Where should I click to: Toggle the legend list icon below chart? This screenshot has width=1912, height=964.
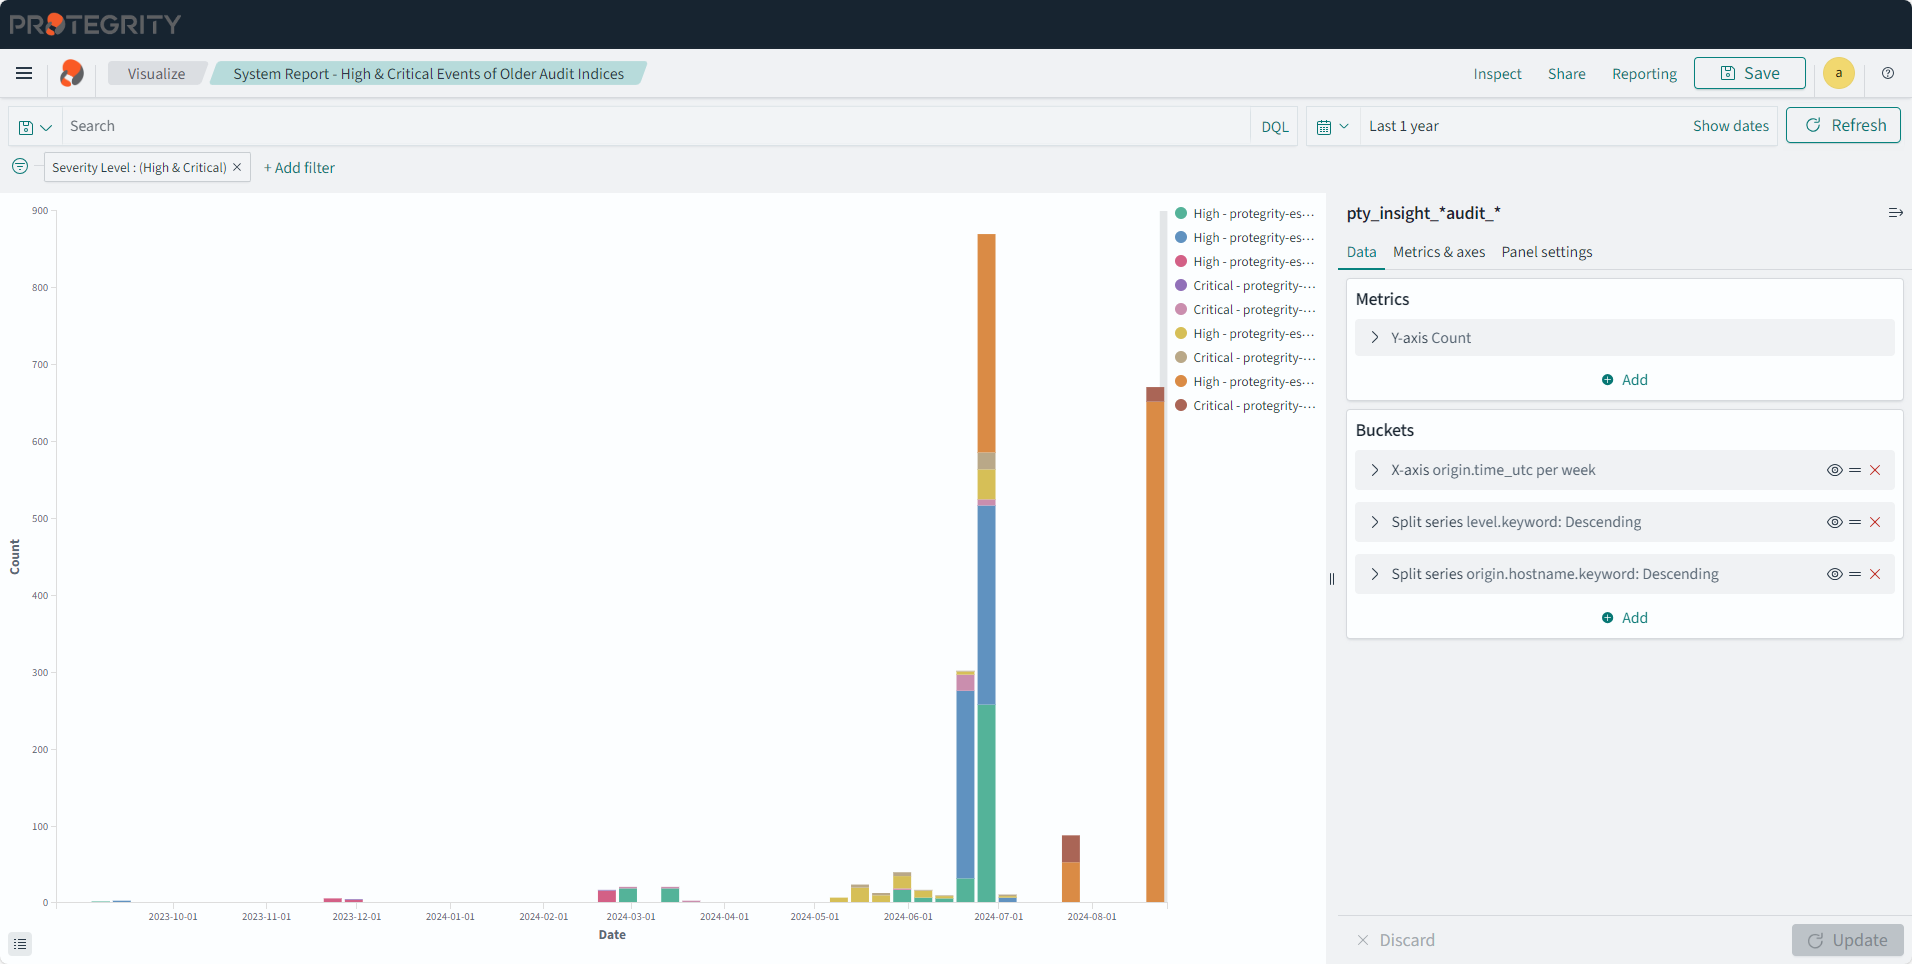tap(20, 944)
